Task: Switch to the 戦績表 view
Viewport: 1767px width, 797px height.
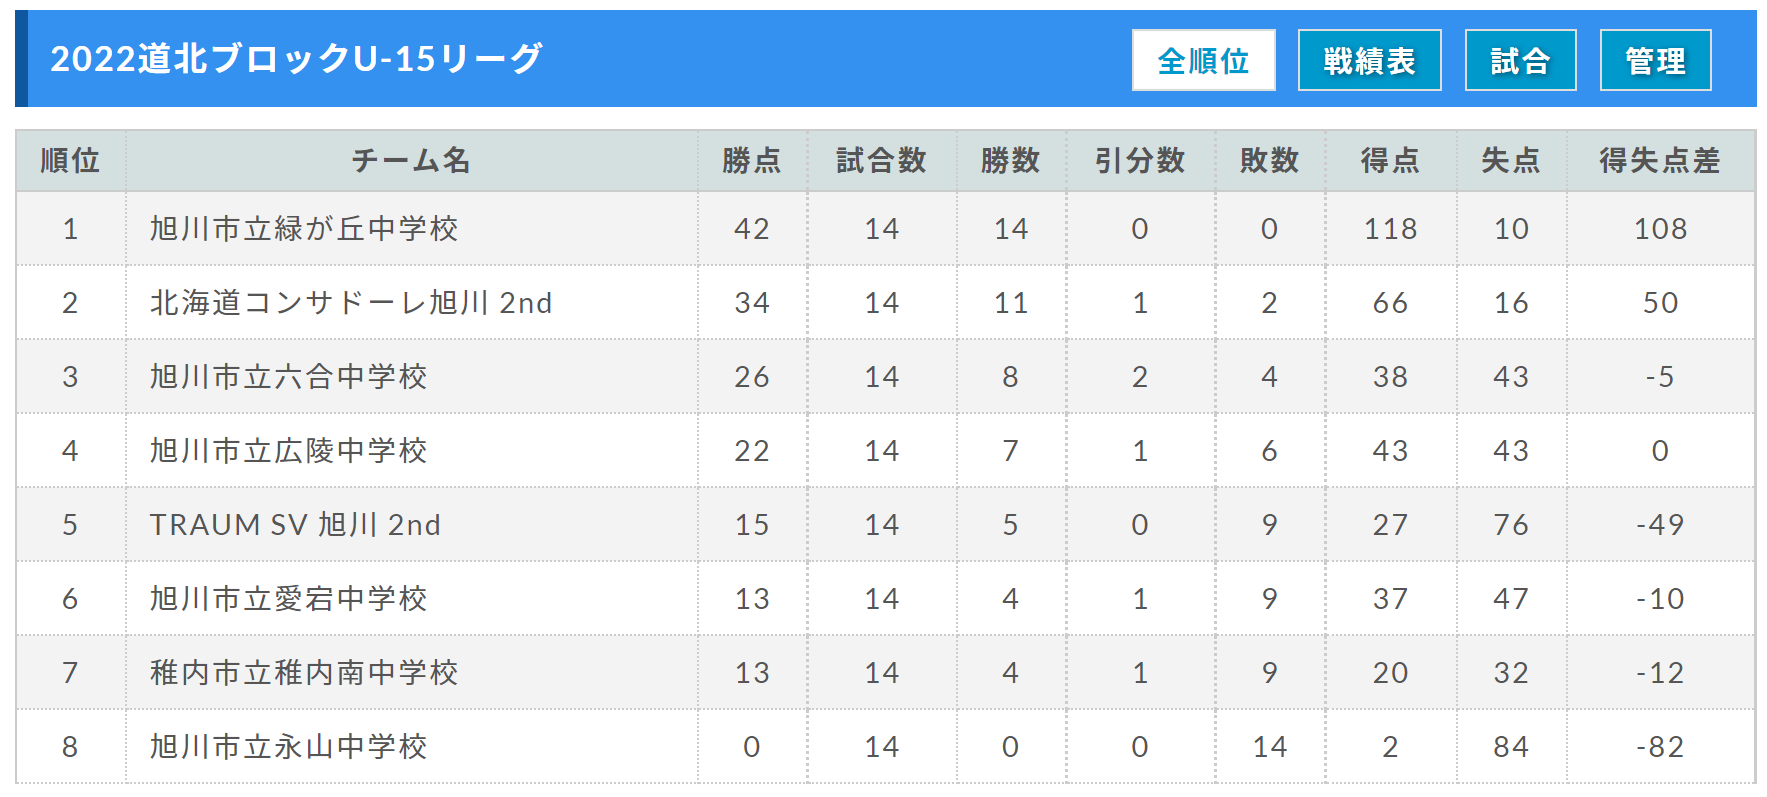Action: (x=1369, y=60)
